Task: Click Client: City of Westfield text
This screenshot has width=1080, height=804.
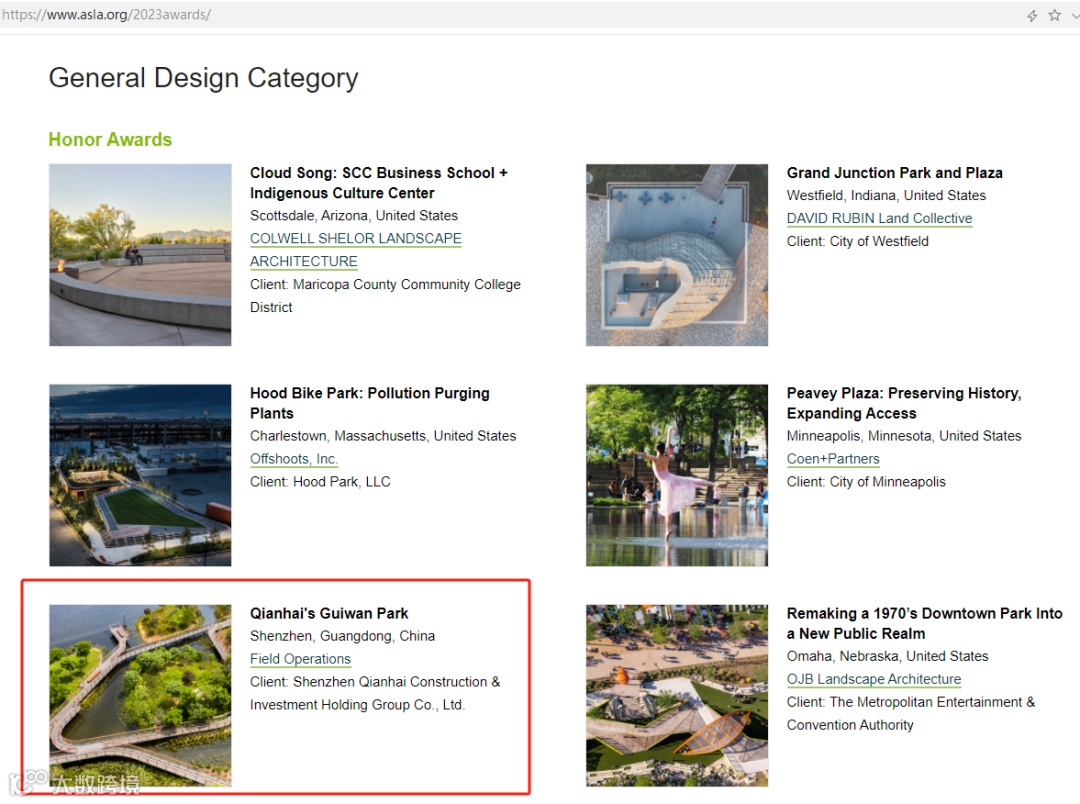Action: pyautogui.click(x=858, y=242)
